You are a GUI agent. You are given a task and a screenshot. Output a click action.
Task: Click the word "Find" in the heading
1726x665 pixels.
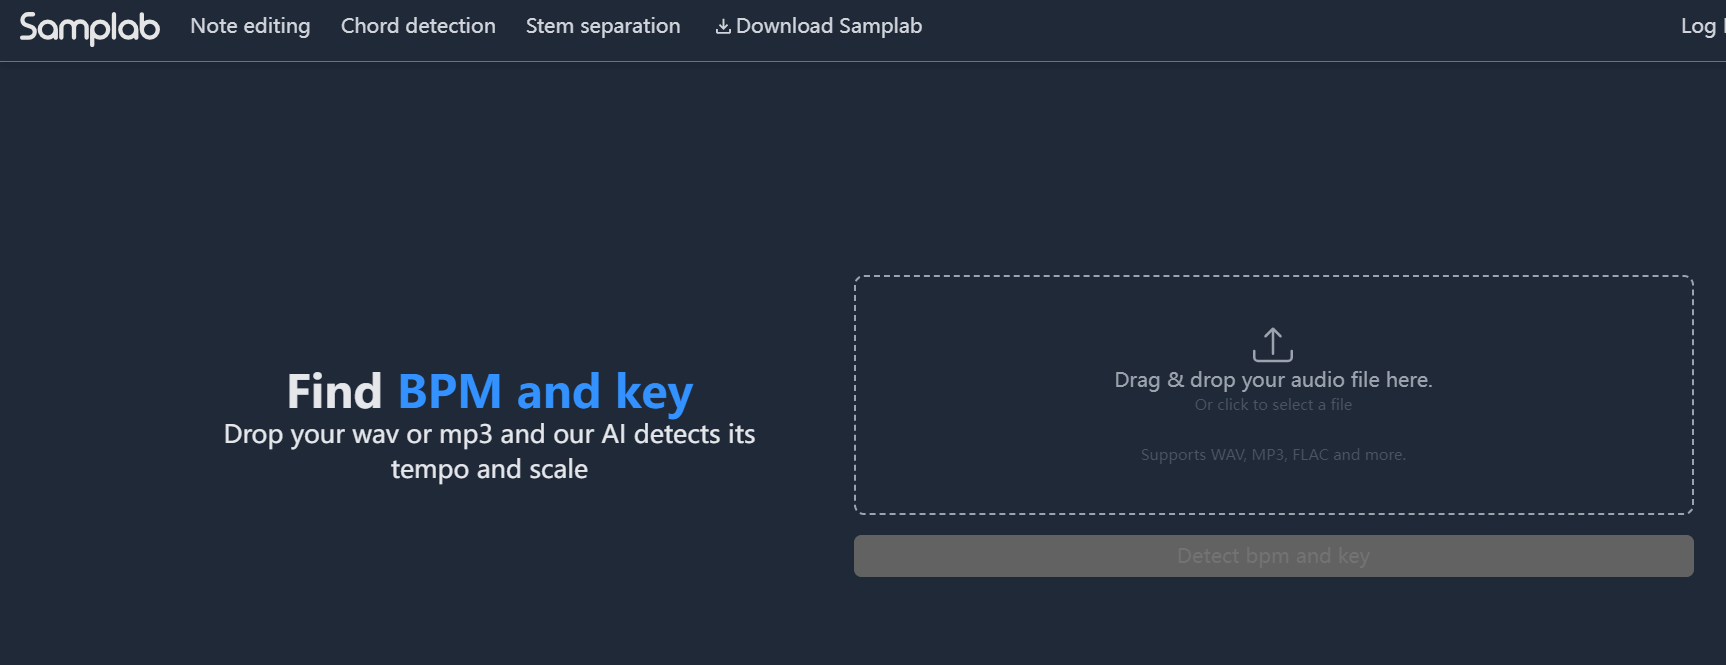click(334, 391)
